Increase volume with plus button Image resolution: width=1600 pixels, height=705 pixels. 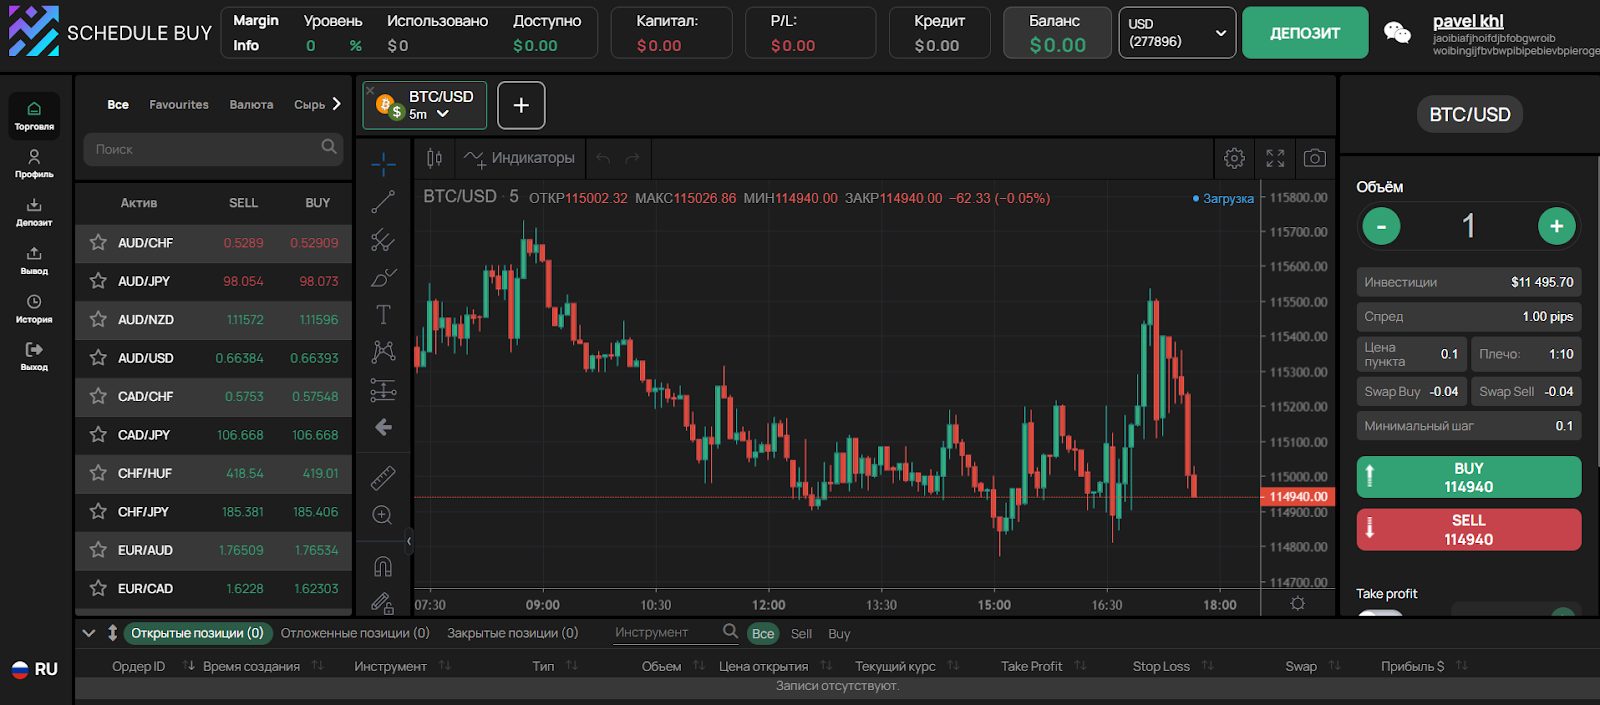tap(1557, 226)
